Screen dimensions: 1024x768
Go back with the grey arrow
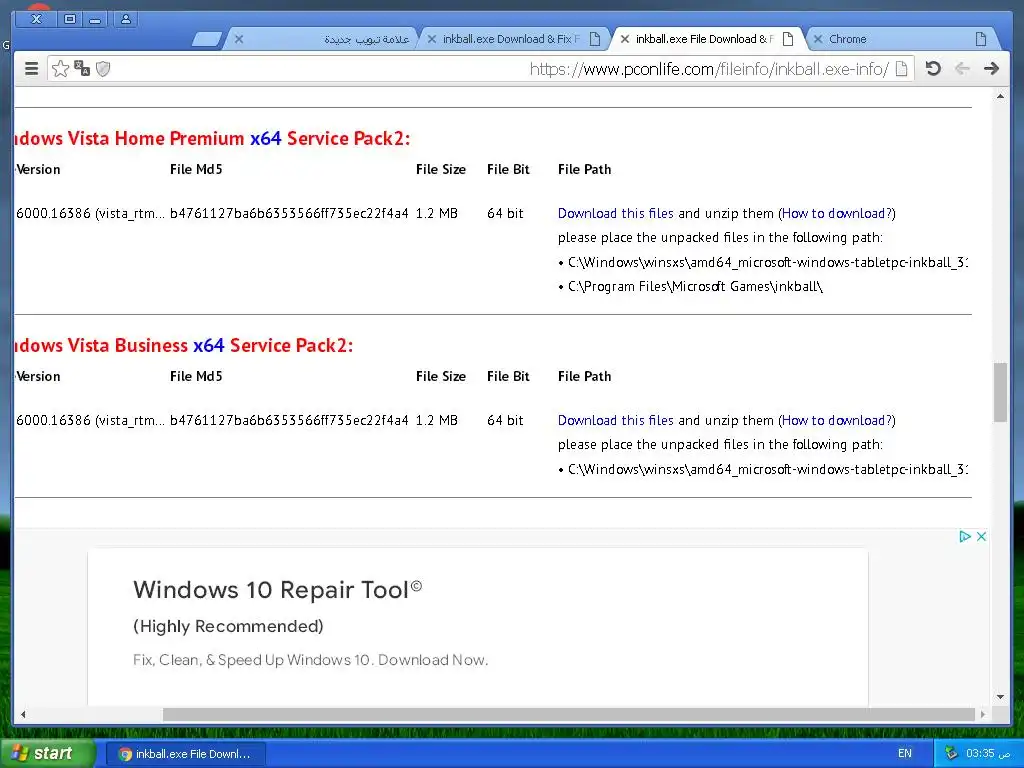point(962,69)
